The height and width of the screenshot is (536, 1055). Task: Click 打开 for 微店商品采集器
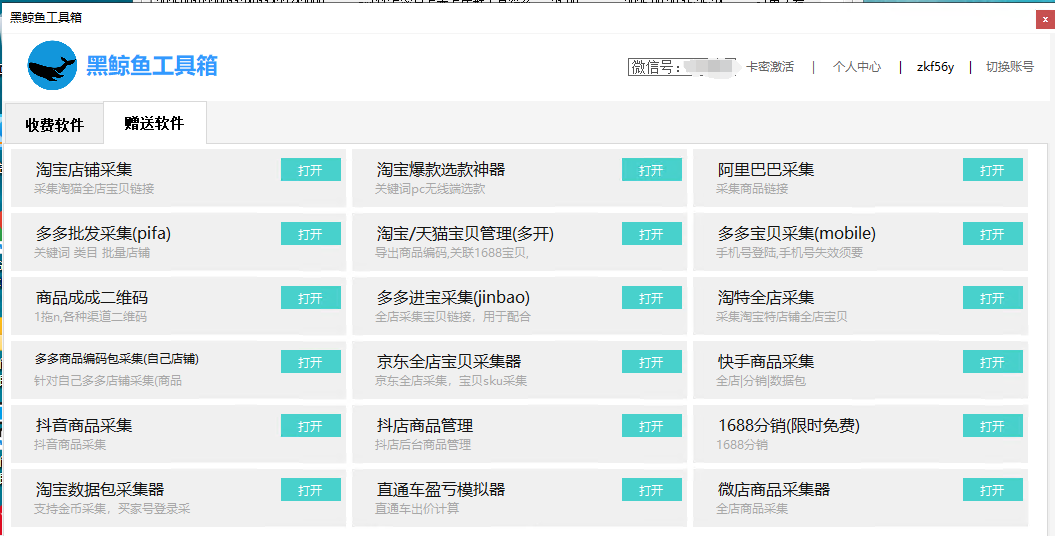click(x=992, y=490)
